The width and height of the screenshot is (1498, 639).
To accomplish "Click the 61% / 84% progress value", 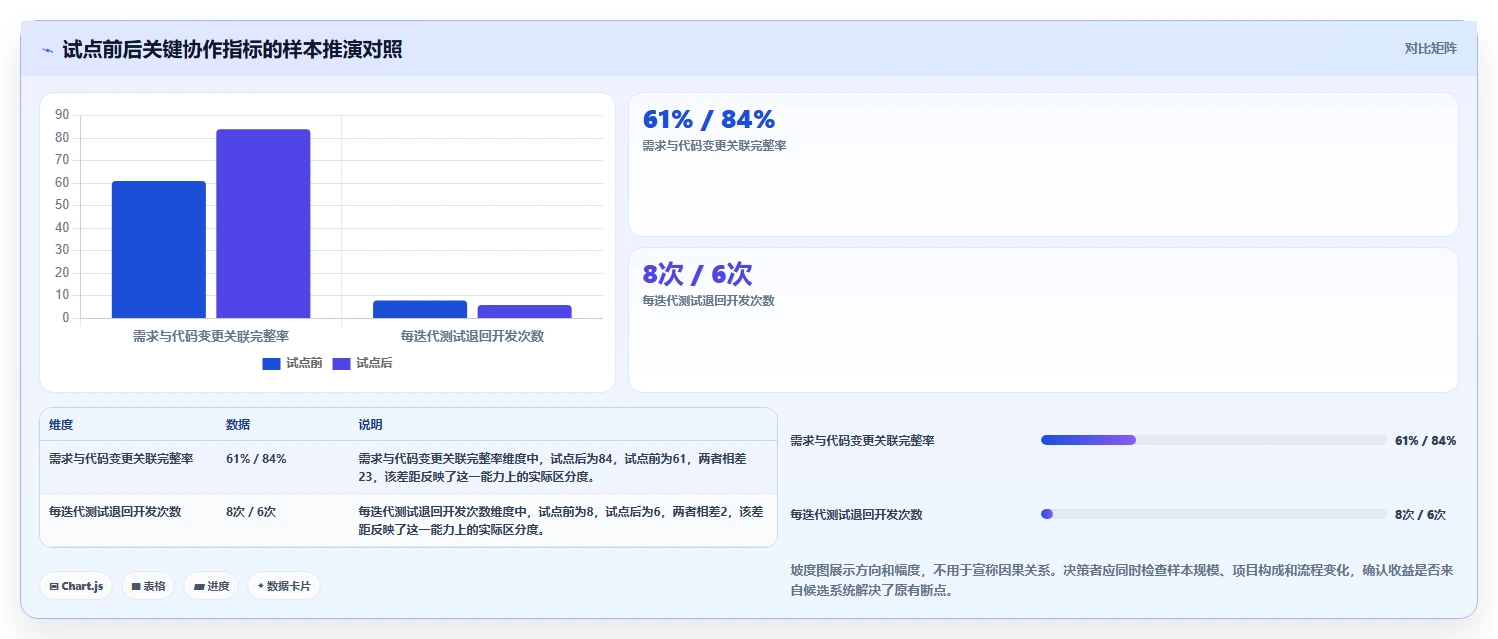I will (x=1425, y=440).
